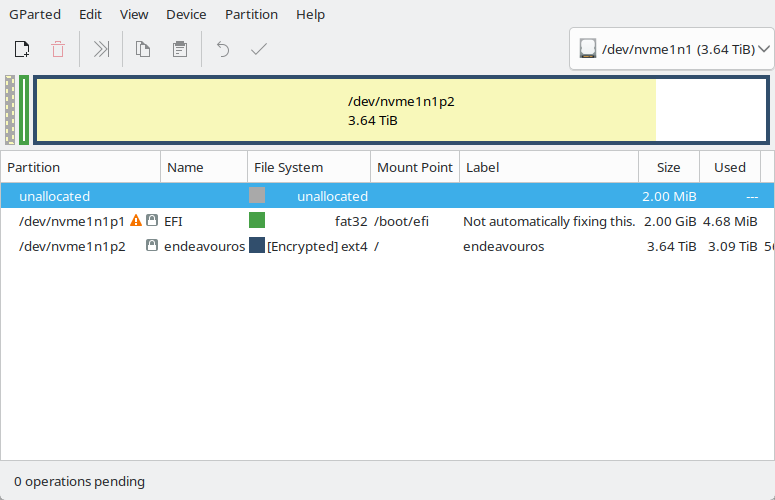
Task: Sort by File System column header
Action: (309, 167)
